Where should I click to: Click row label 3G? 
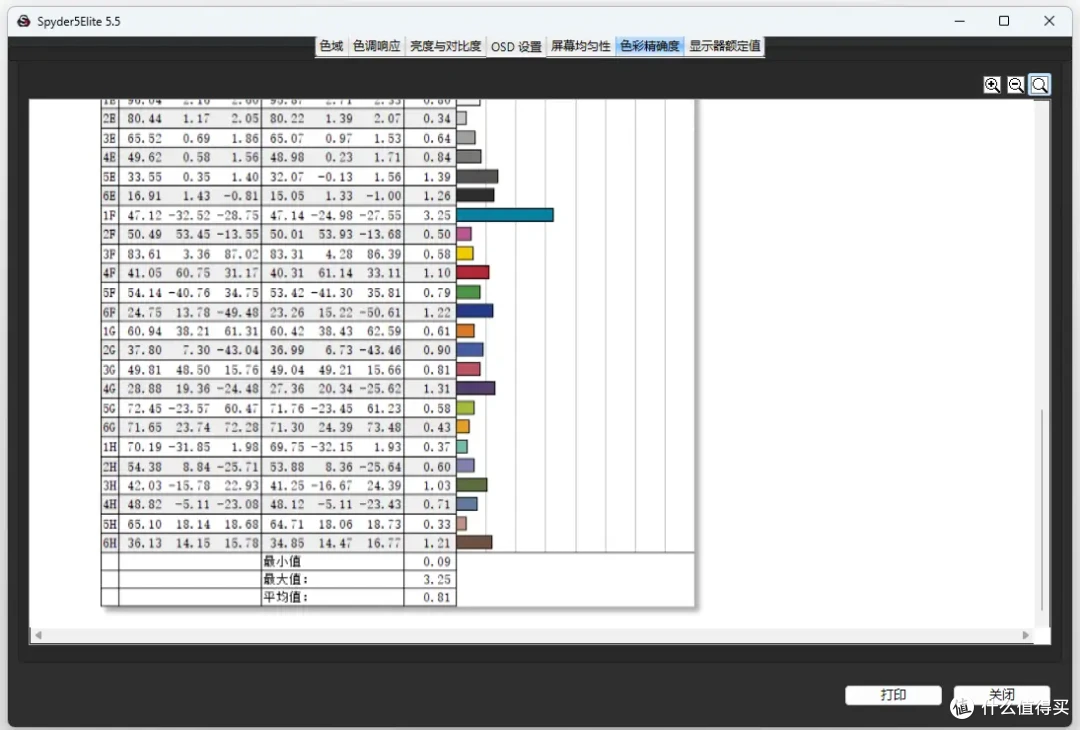point(110,370)
